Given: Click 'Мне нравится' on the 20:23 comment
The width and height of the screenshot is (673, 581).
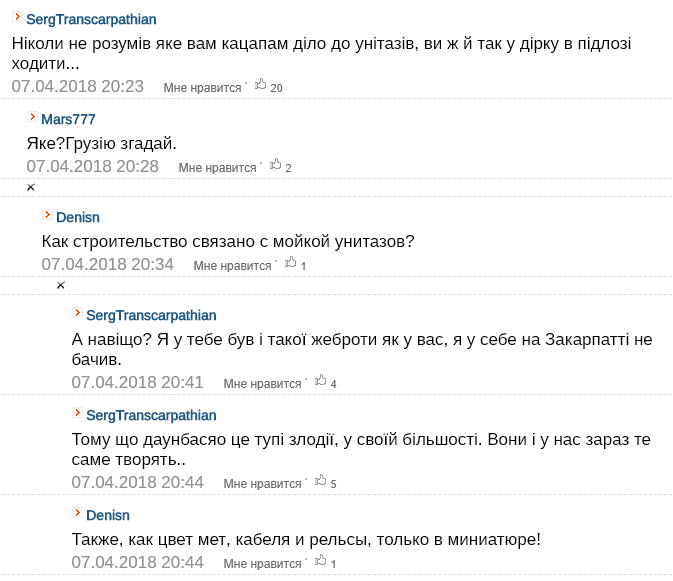Looking at the screenshot, I should [202, 88].
